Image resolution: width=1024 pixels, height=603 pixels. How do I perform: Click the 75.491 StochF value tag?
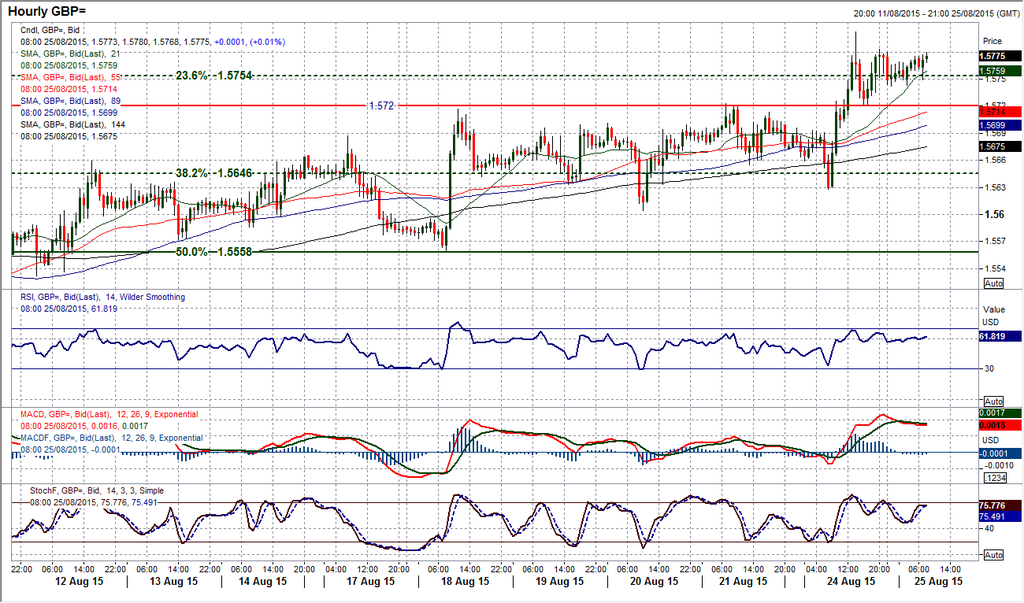click(1000, 516)
